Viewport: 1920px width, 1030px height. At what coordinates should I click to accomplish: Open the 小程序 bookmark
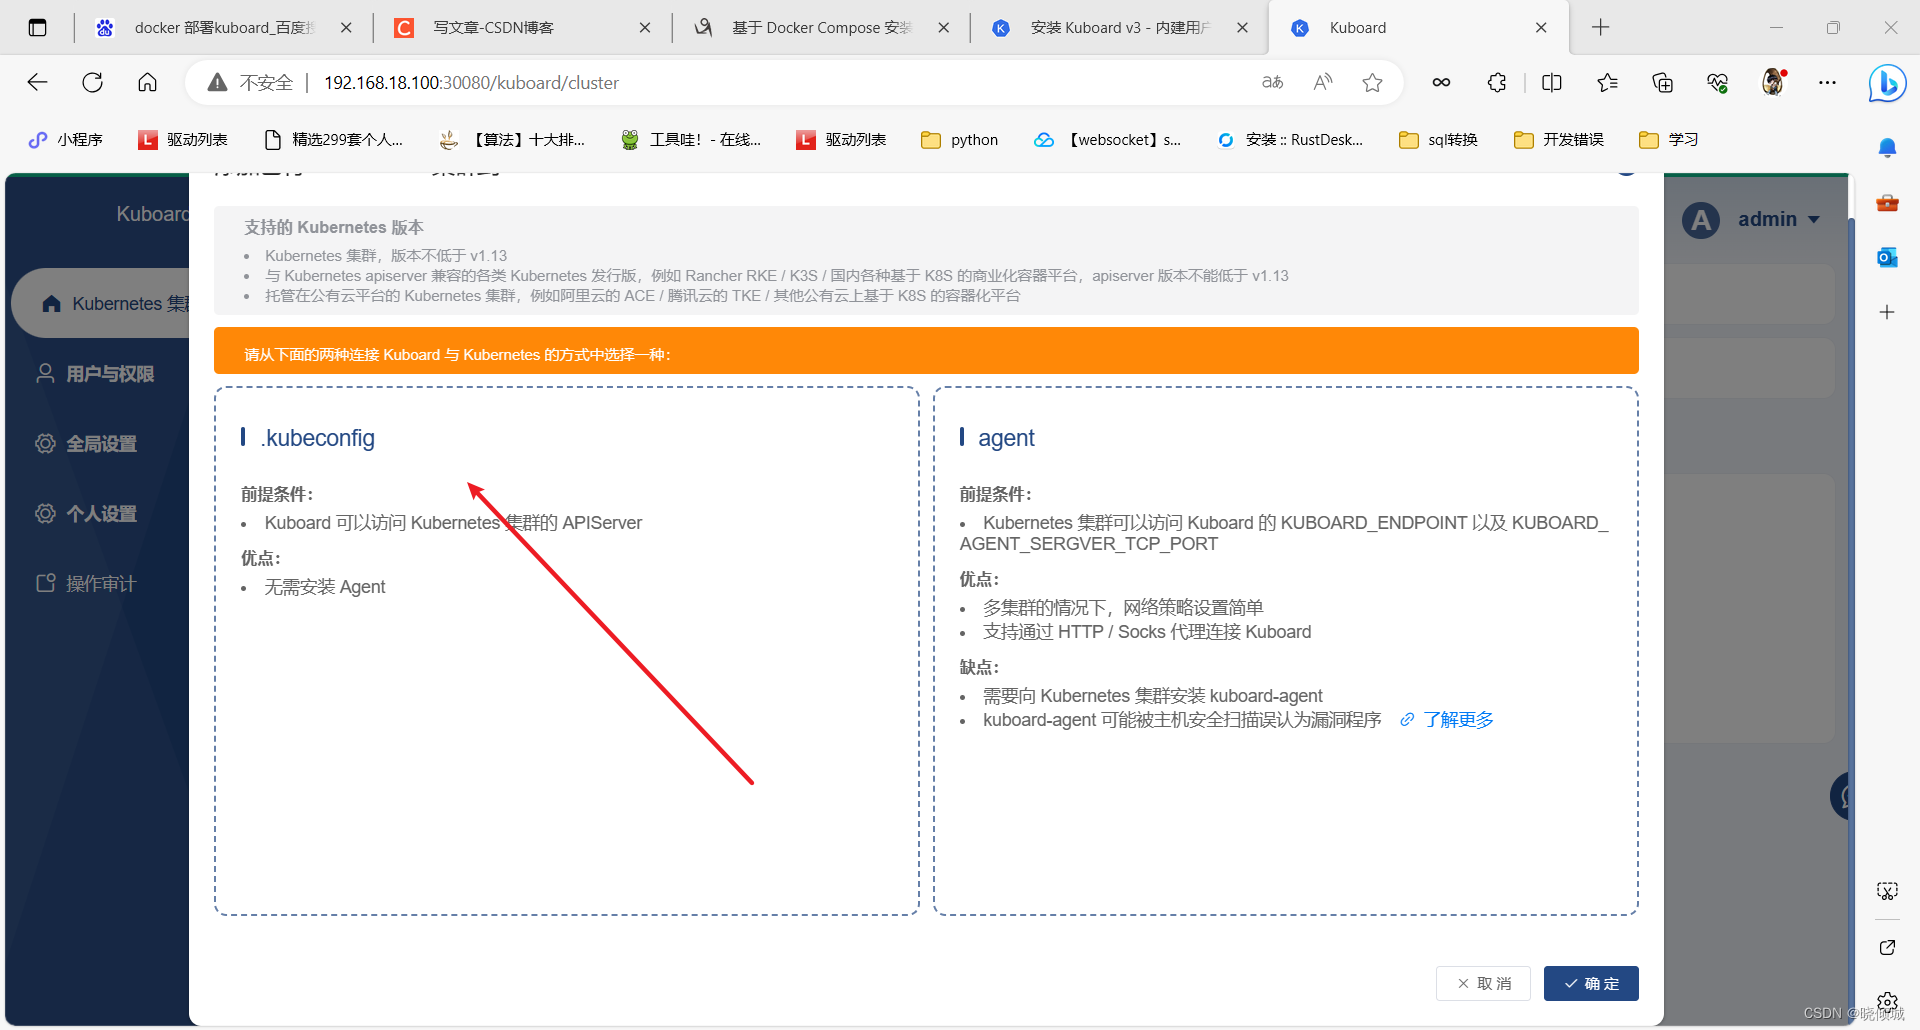[66, 140]
